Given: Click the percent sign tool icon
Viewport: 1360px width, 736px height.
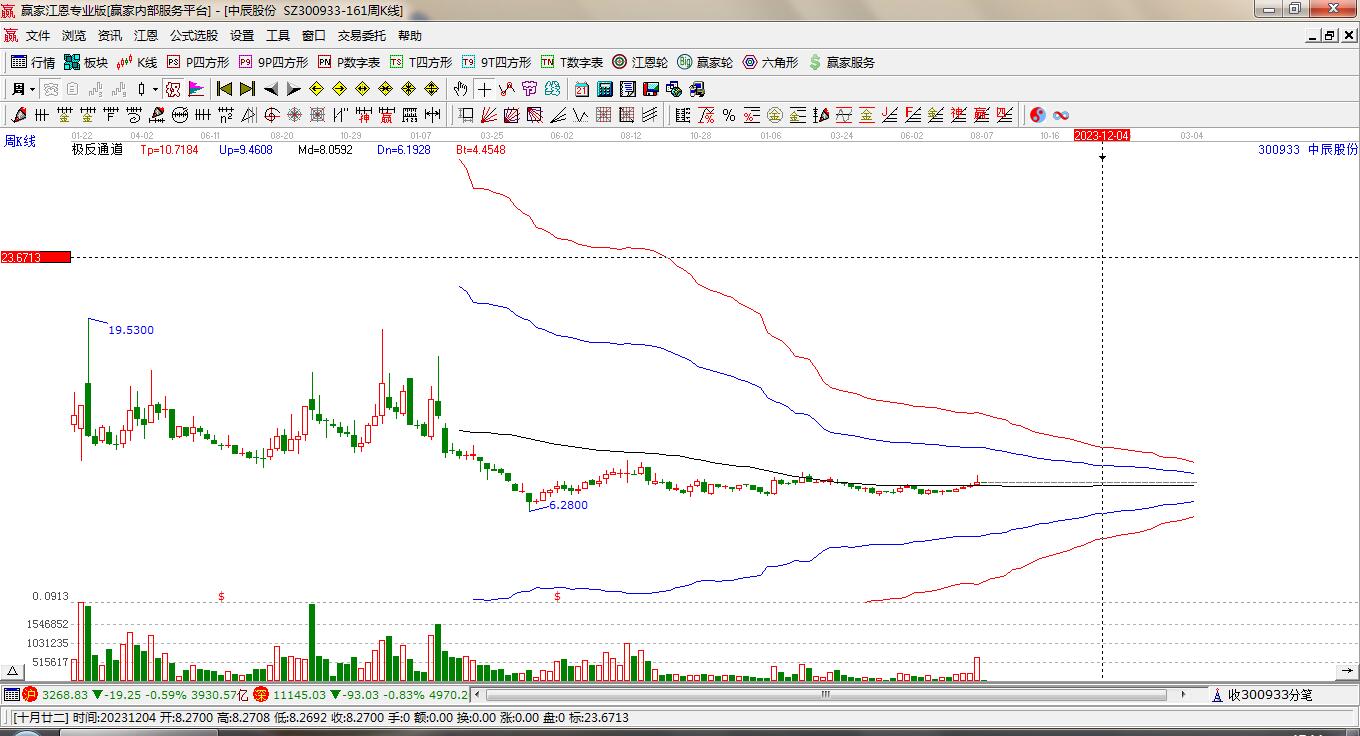Looking at the screenshot, I should coord(729,115).
